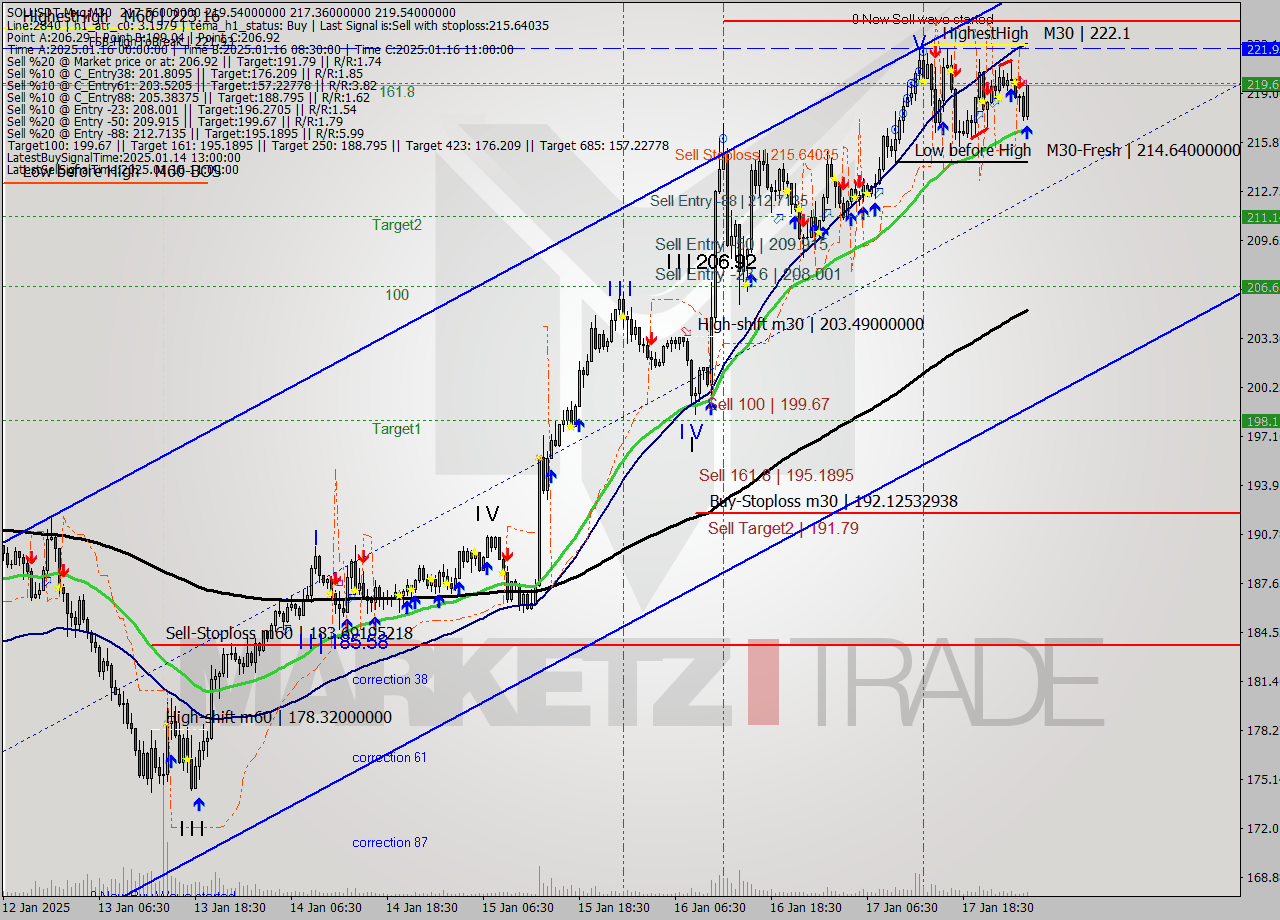1280x920 pixels.
Task: Click the '14 Jan 06:30' time label
Action: coord(325,908)
